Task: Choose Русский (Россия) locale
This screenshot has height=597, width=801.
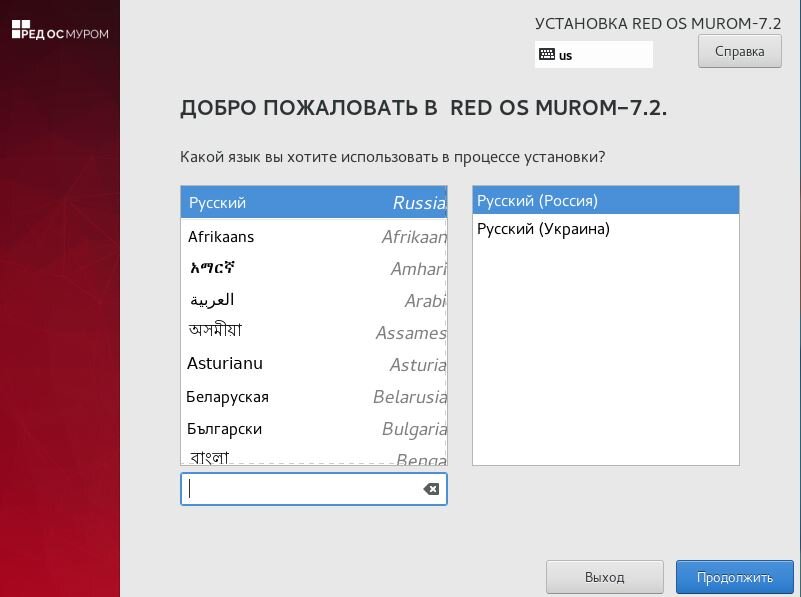Action: (606, 200)
